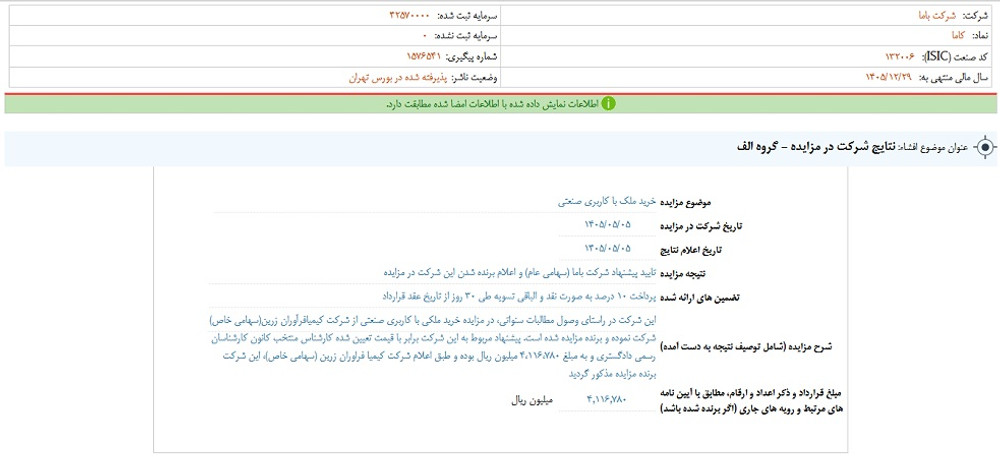Select the نتیجه مزایده value text

(520, 272)
